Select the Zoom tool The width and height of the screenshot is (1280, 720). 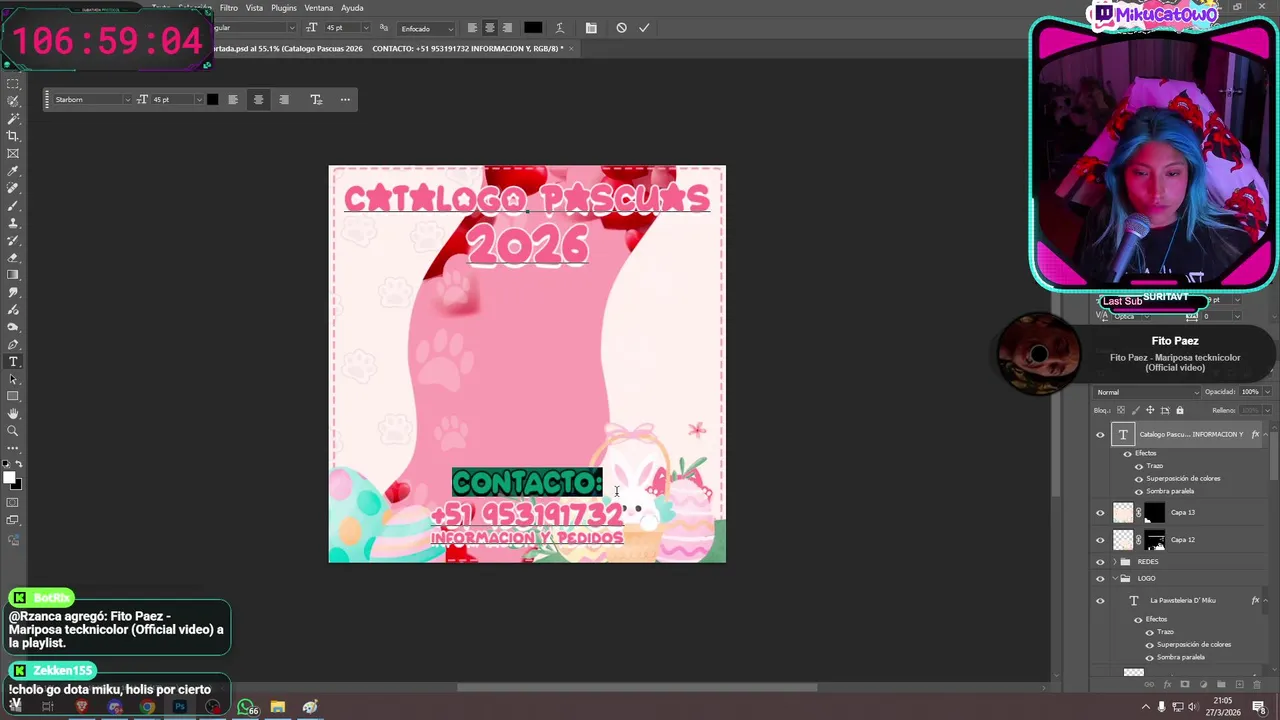(13, 431)
